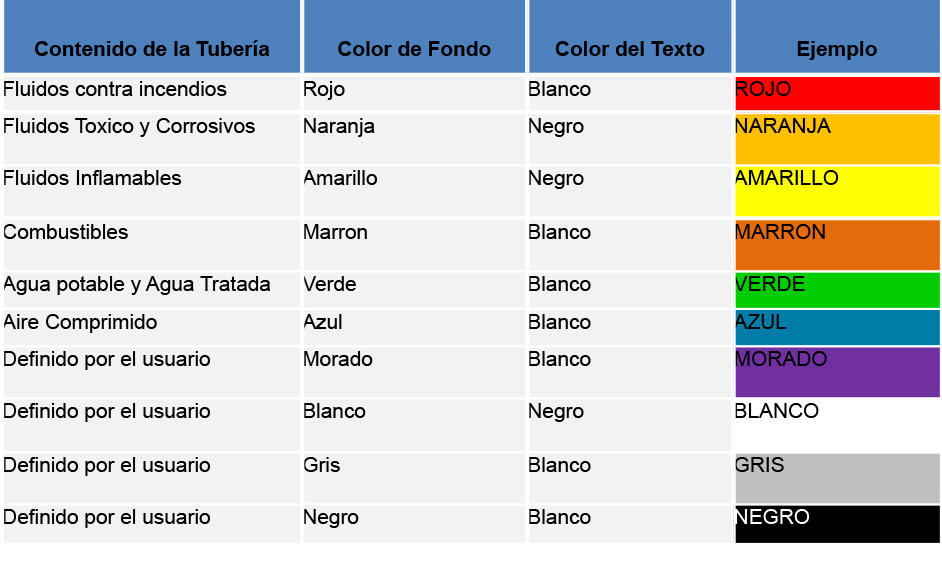The width and height of the screenshot is (942, 573).
Task: Click the purple MORADO example swatch
Action: tap(837, 371)
